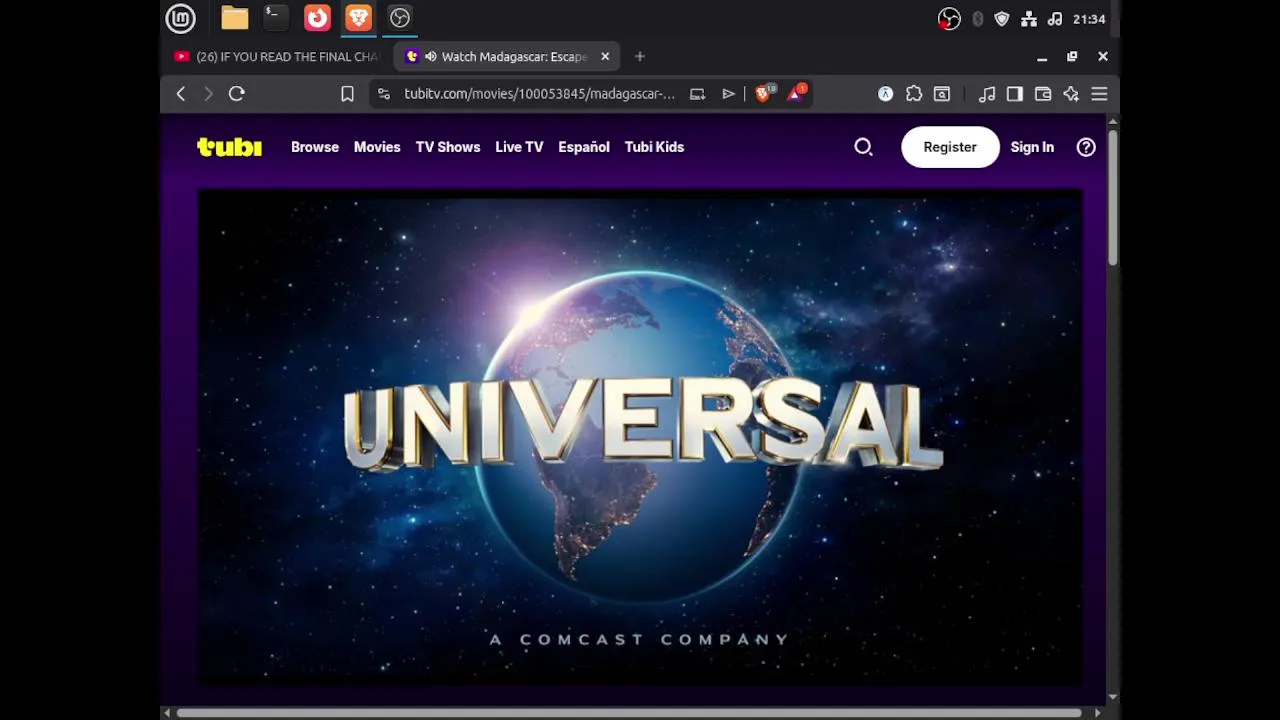Open the sound volume tray icon
Viewport: 1280px width, 720px height.
click(1055, 19)
